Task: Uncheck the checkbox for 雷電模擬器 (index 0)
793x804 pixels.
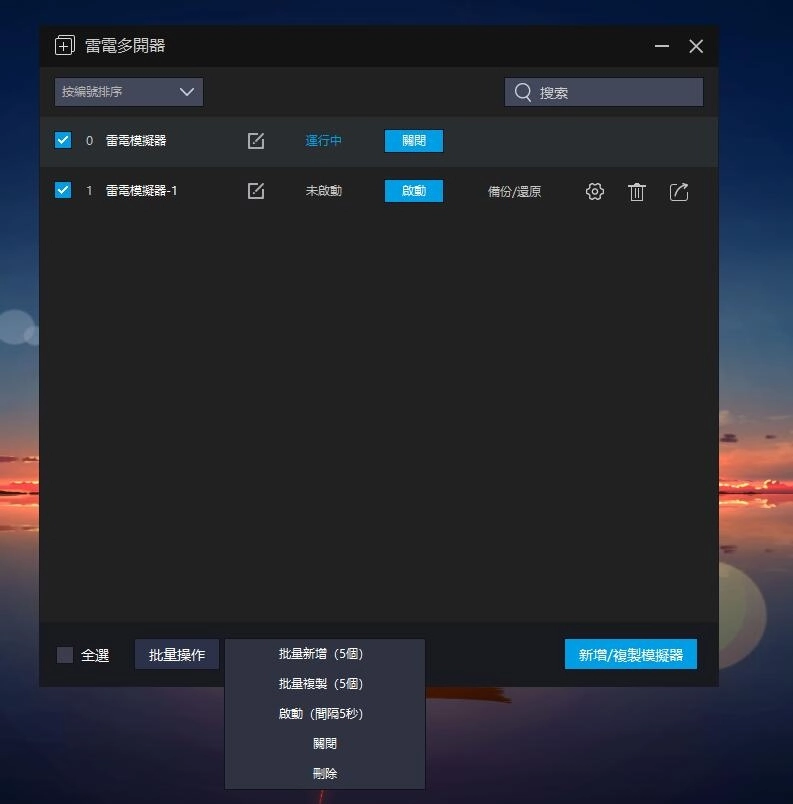Action: [x=63, y=140]
